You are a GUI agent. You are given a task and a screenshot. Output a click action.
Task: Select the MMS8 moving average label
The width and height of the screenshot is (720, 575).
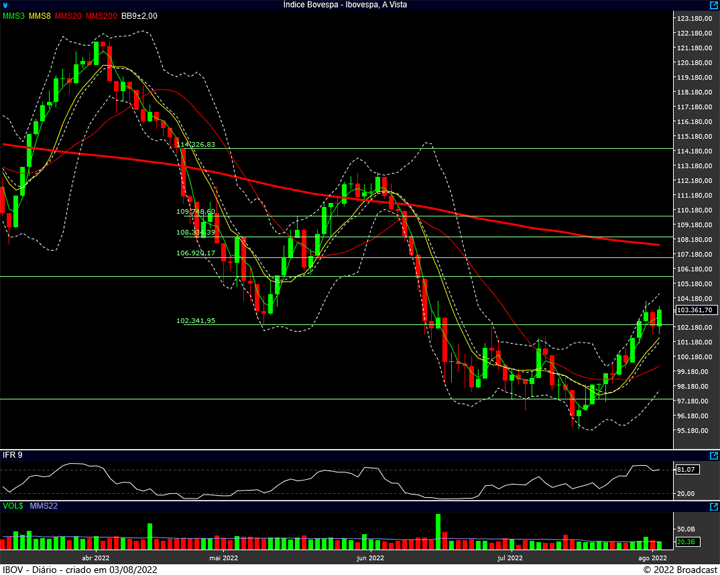pyautogui.click(x=39, y=16)
